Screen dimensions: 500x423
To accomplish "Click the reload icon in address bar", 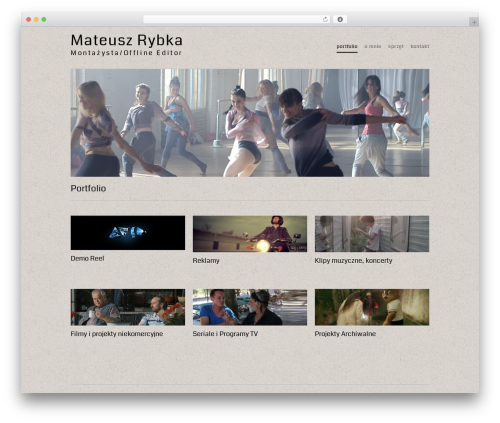I will tap(325, 20).
